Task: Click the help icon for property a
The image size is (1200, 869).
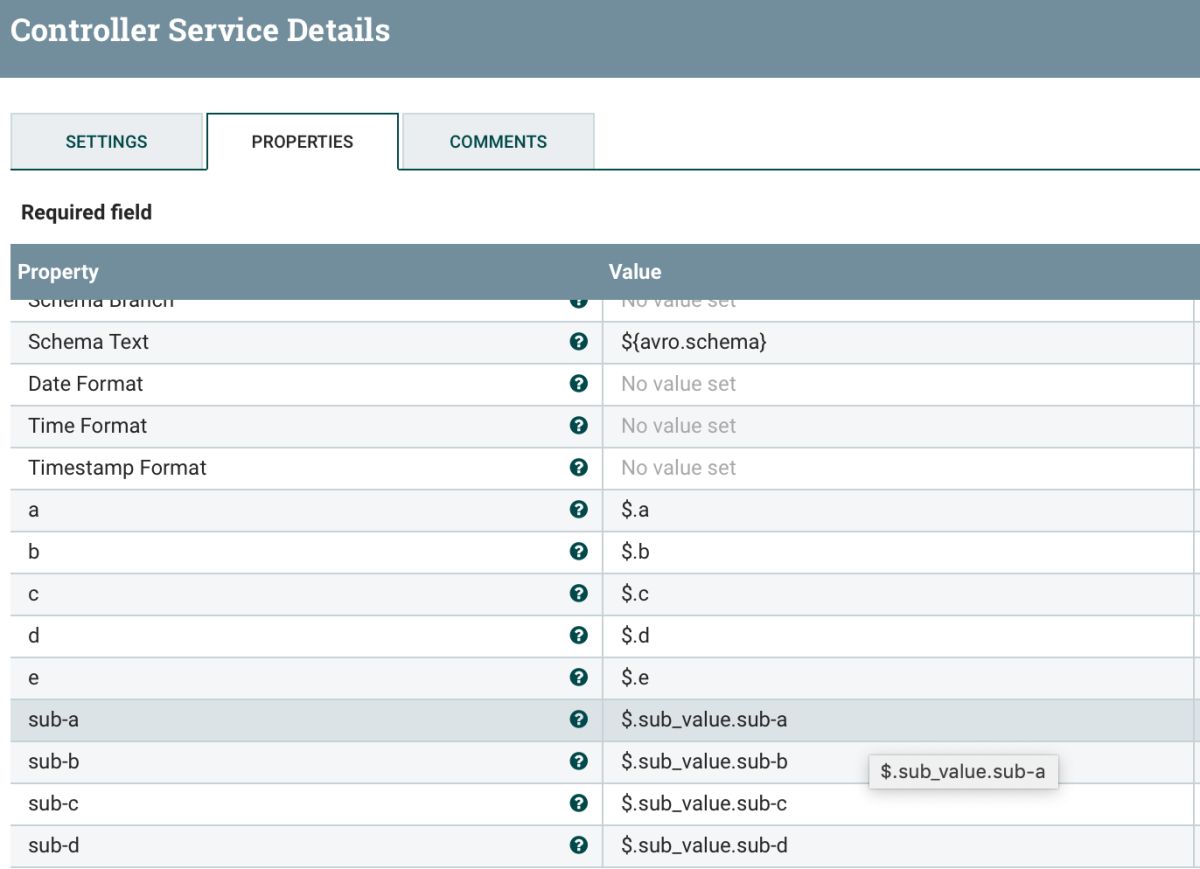Action: pyautogui.click(x=578, y=510)
